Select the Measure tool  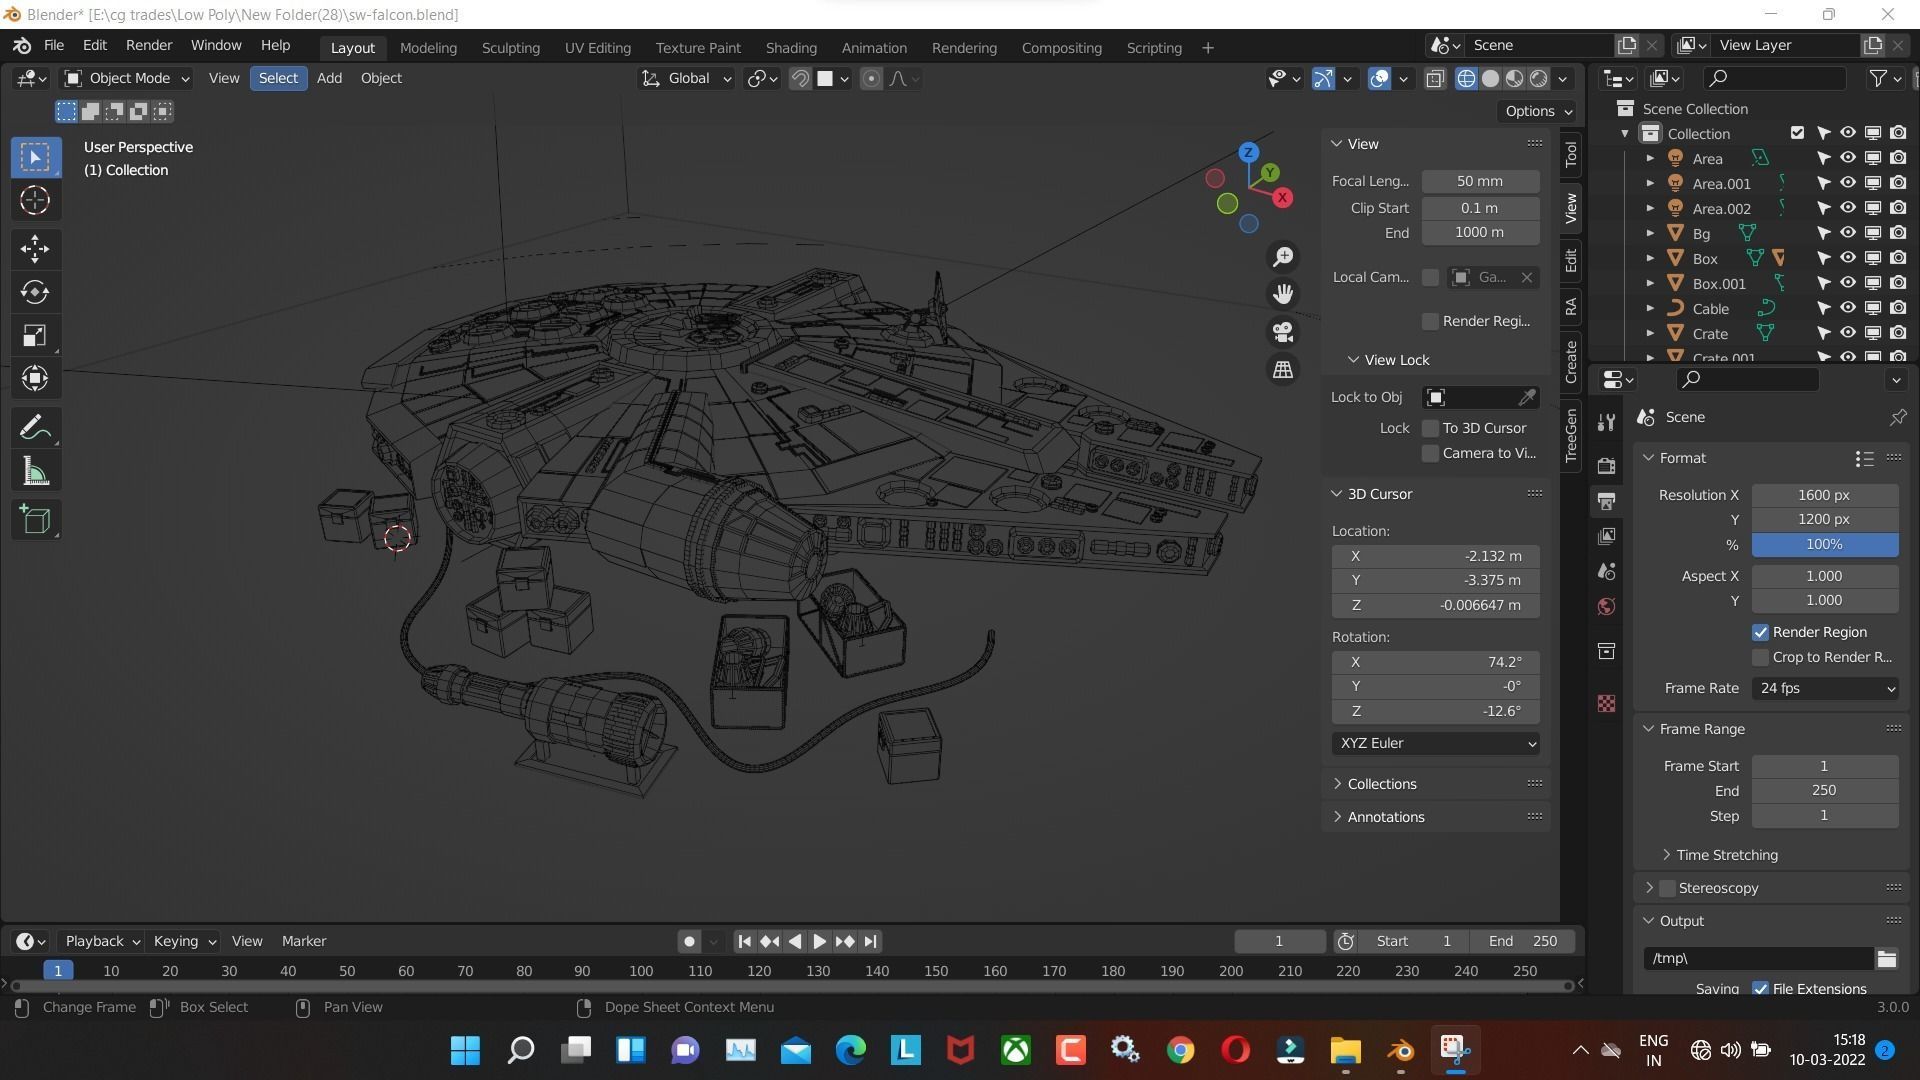[x=35, y=471]
